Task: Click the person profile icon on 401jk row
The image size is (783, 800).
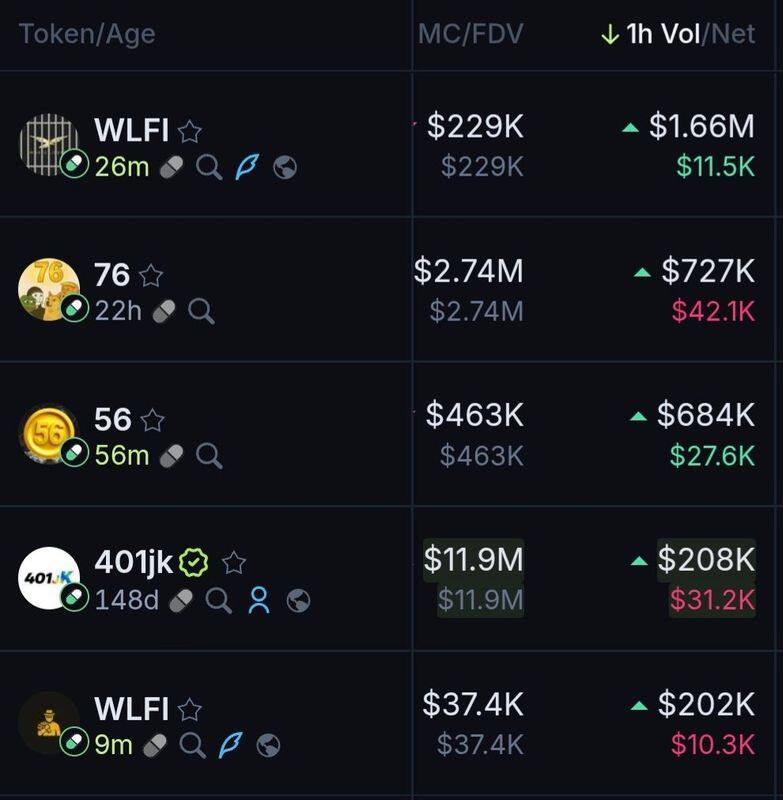Action: click(259, 600)
